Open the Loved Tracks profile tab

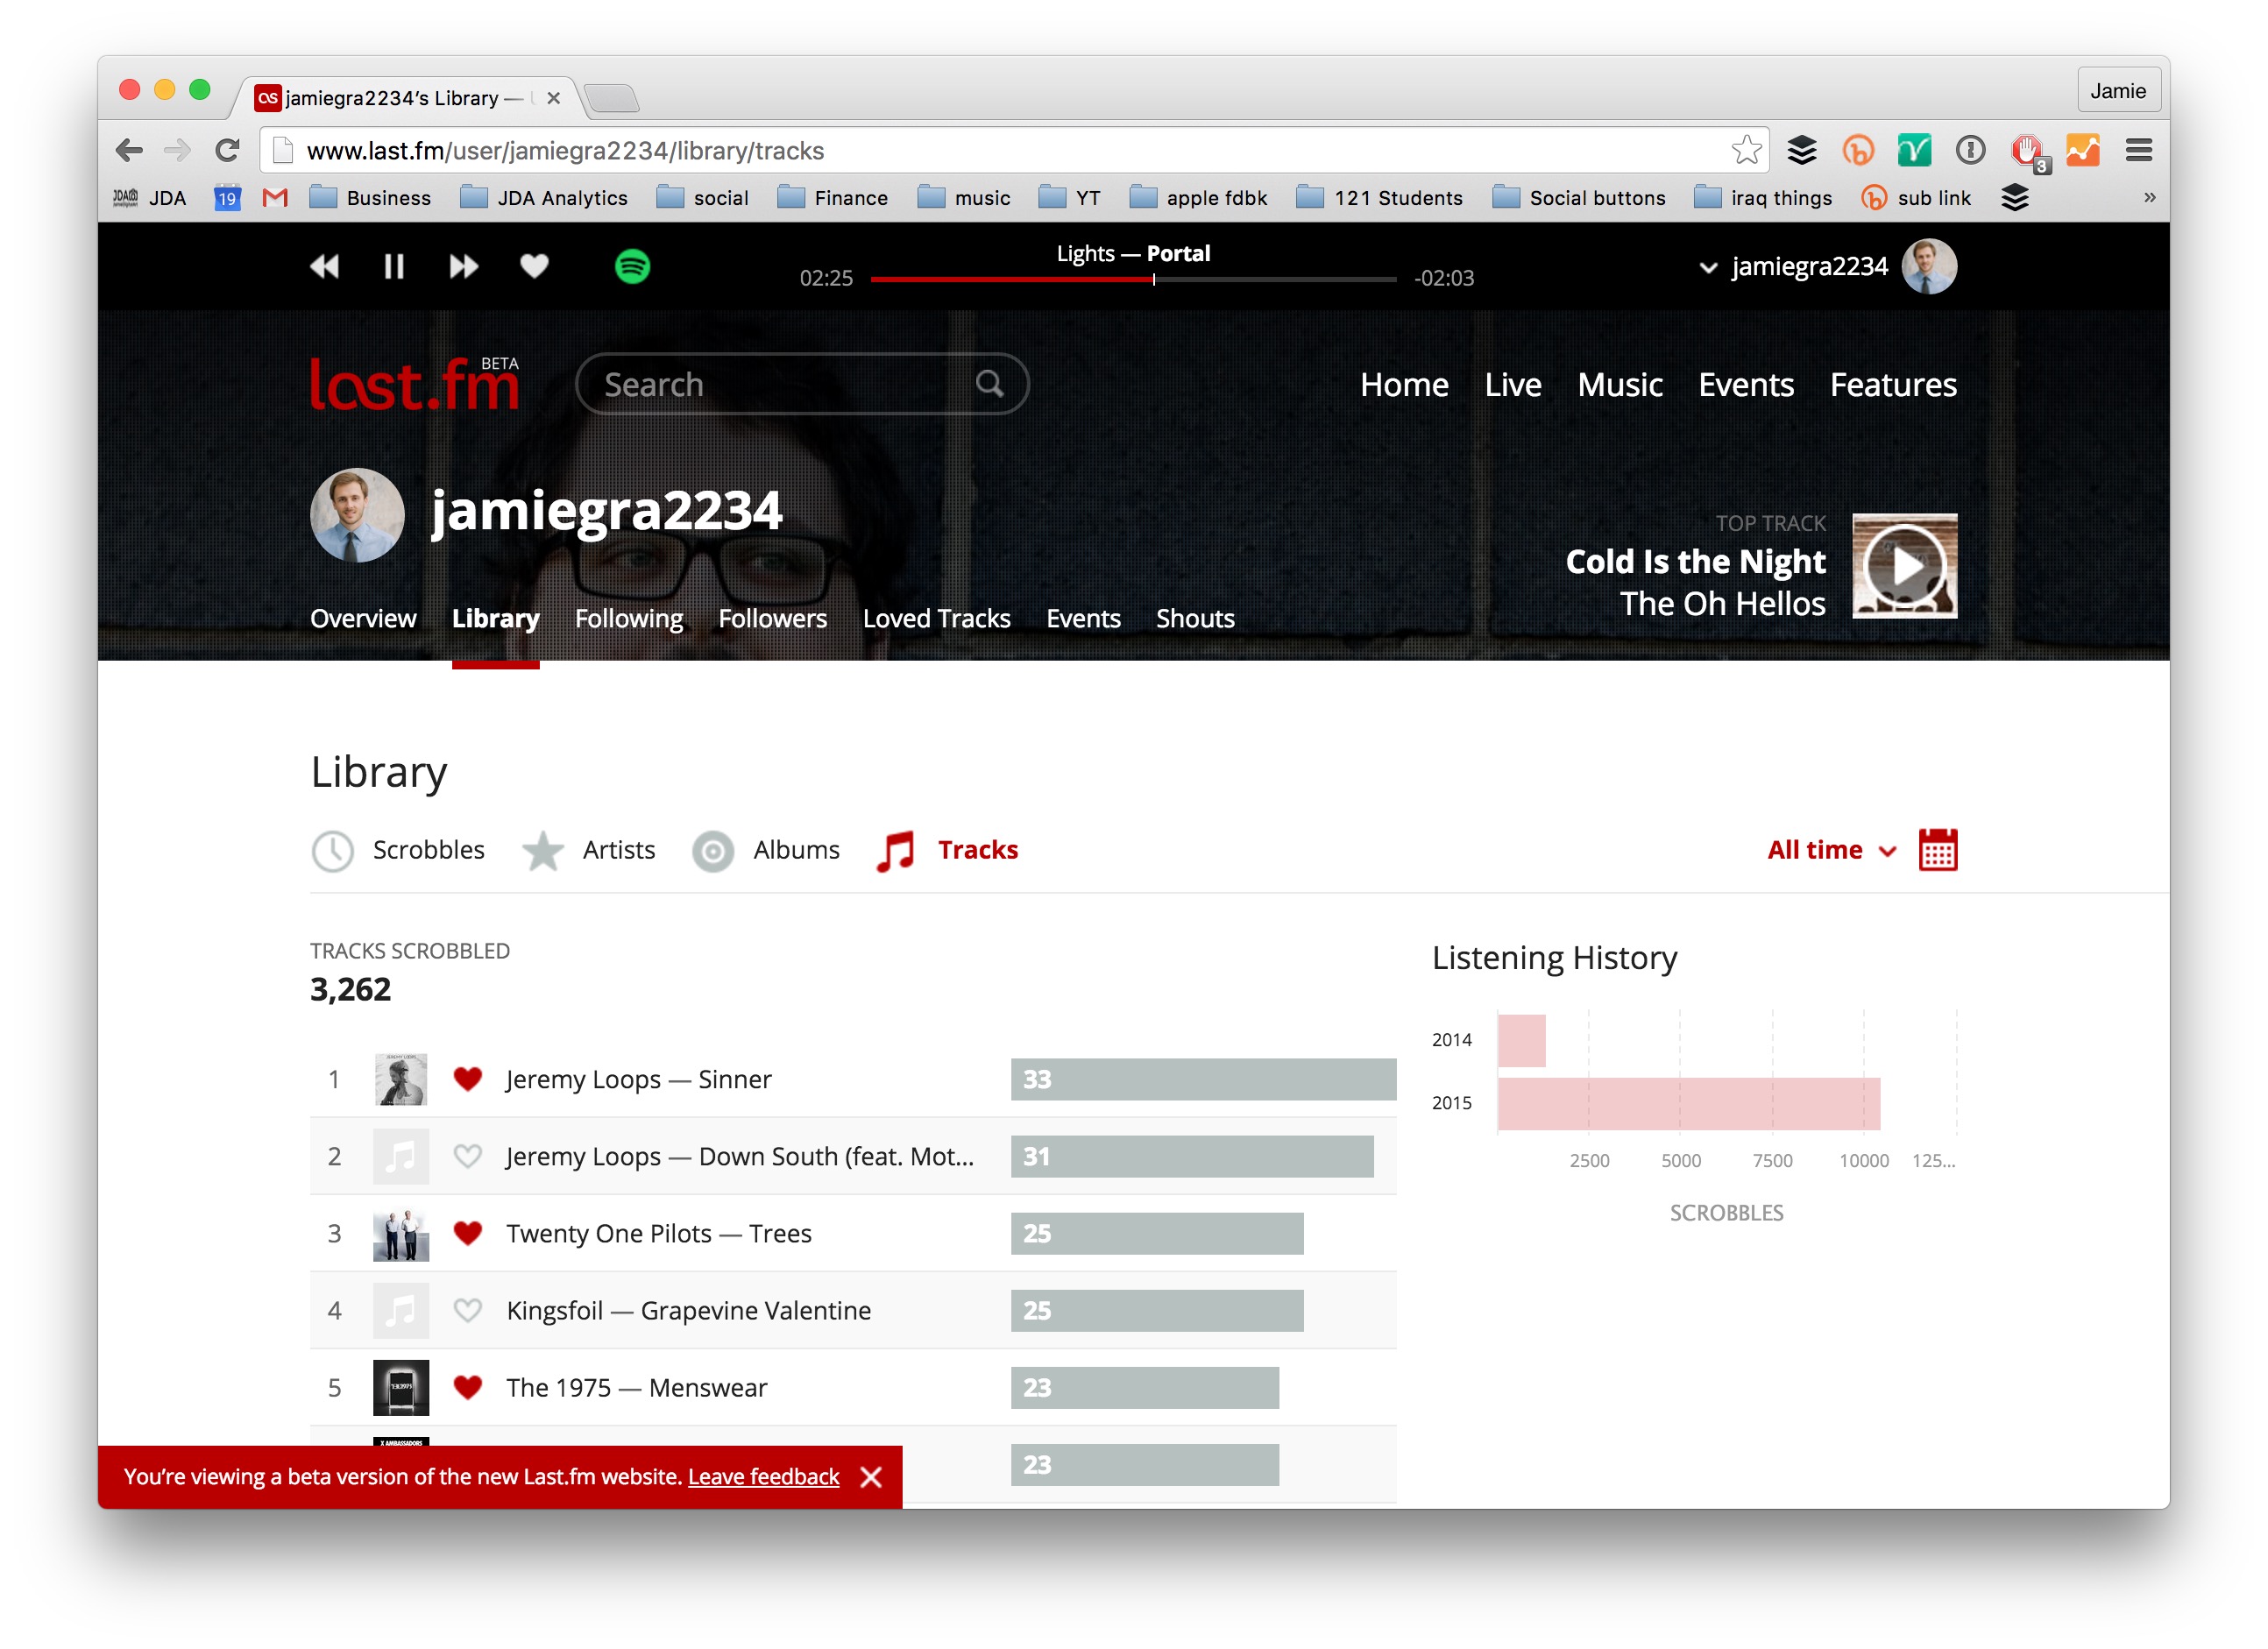point(936,618)
